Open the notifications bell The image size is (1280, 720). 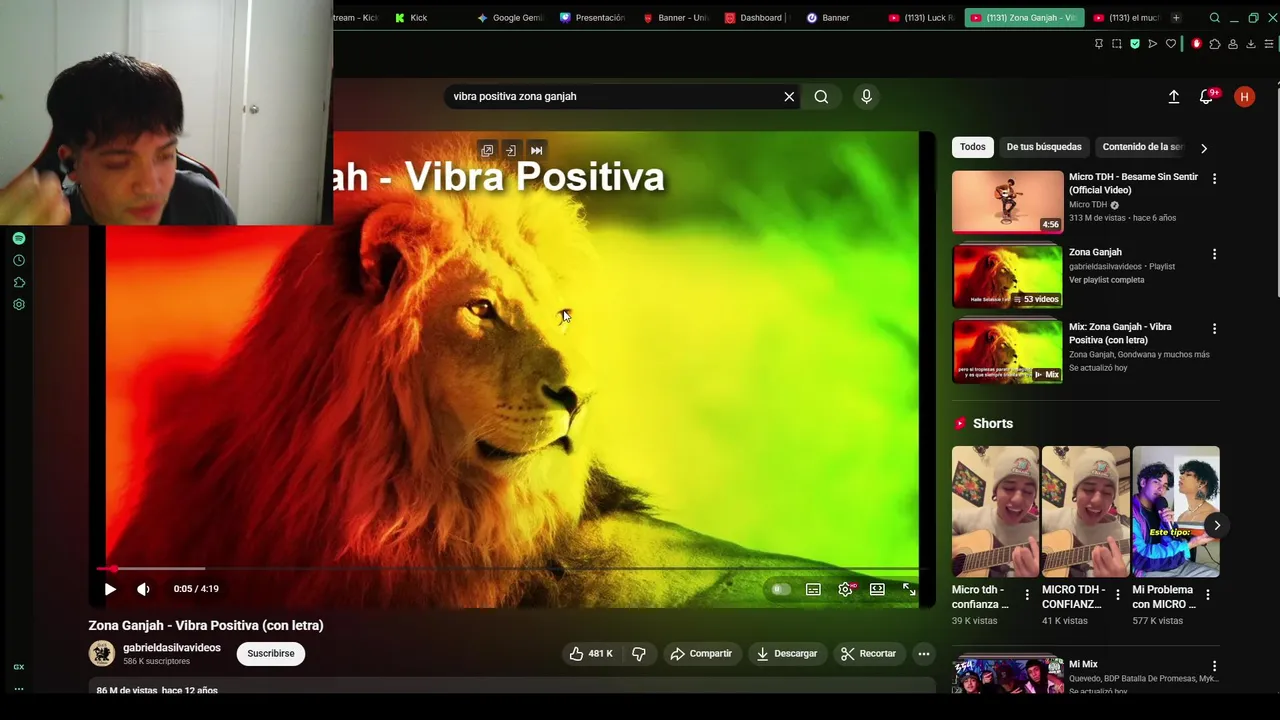pyautogui.click(x=1207, y=96)
